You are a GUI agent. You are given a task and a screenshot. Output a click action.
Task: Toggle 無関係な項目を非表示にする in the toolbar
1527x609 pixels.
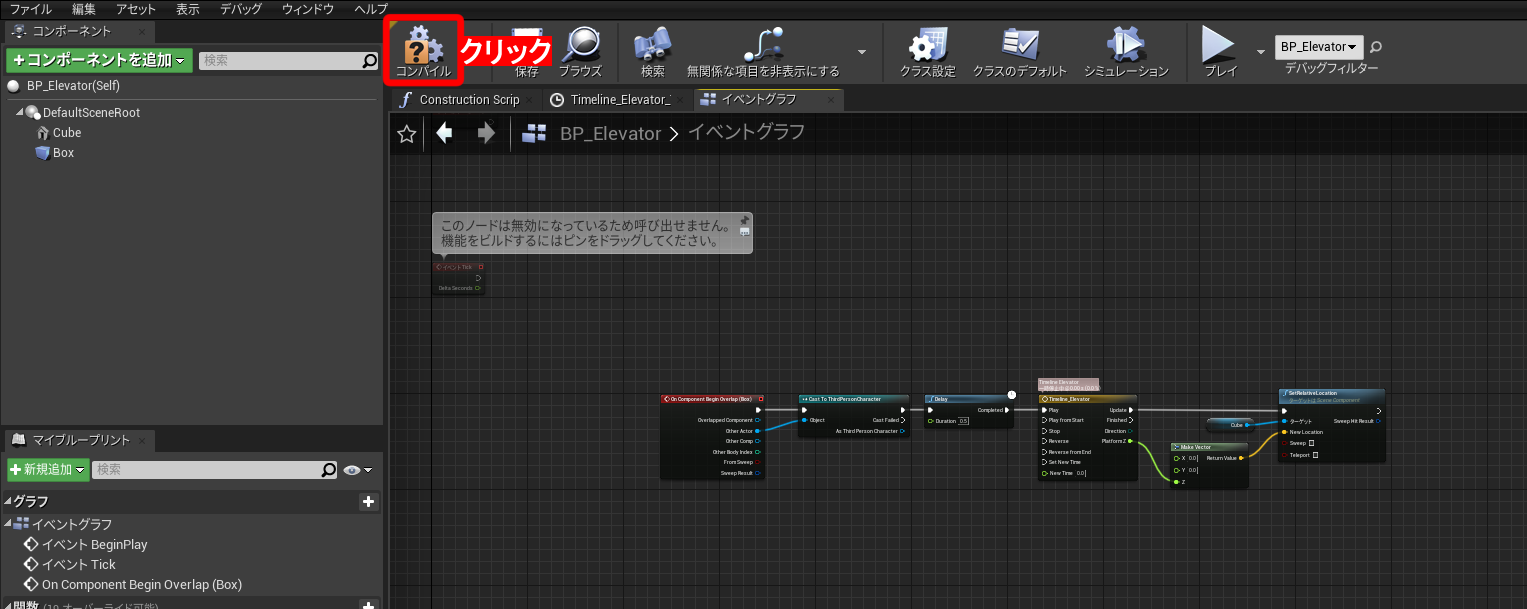[x=763, y=51]
